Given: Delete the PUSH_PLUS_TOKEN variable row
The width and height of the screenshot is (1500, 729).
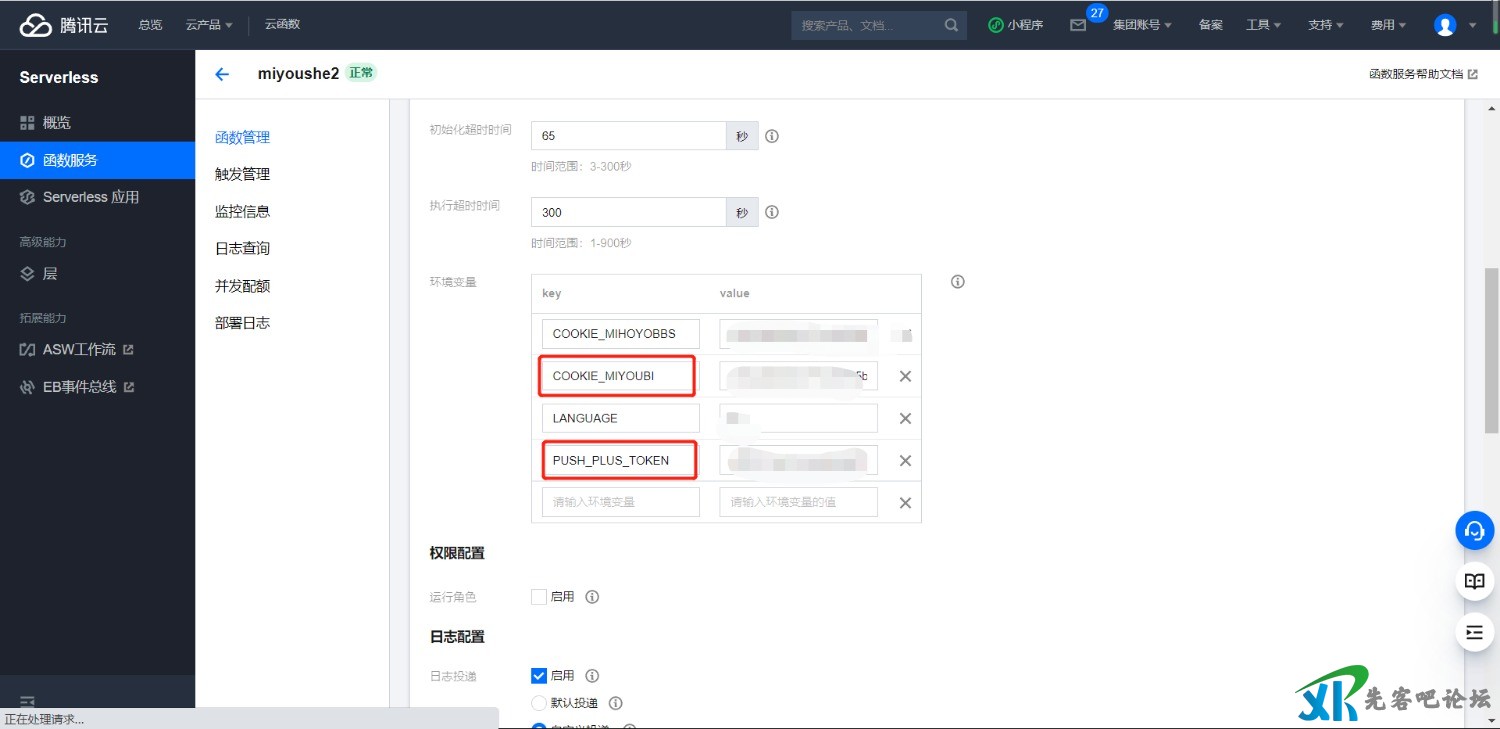Looking at the screenshot, I should (905, 461).
